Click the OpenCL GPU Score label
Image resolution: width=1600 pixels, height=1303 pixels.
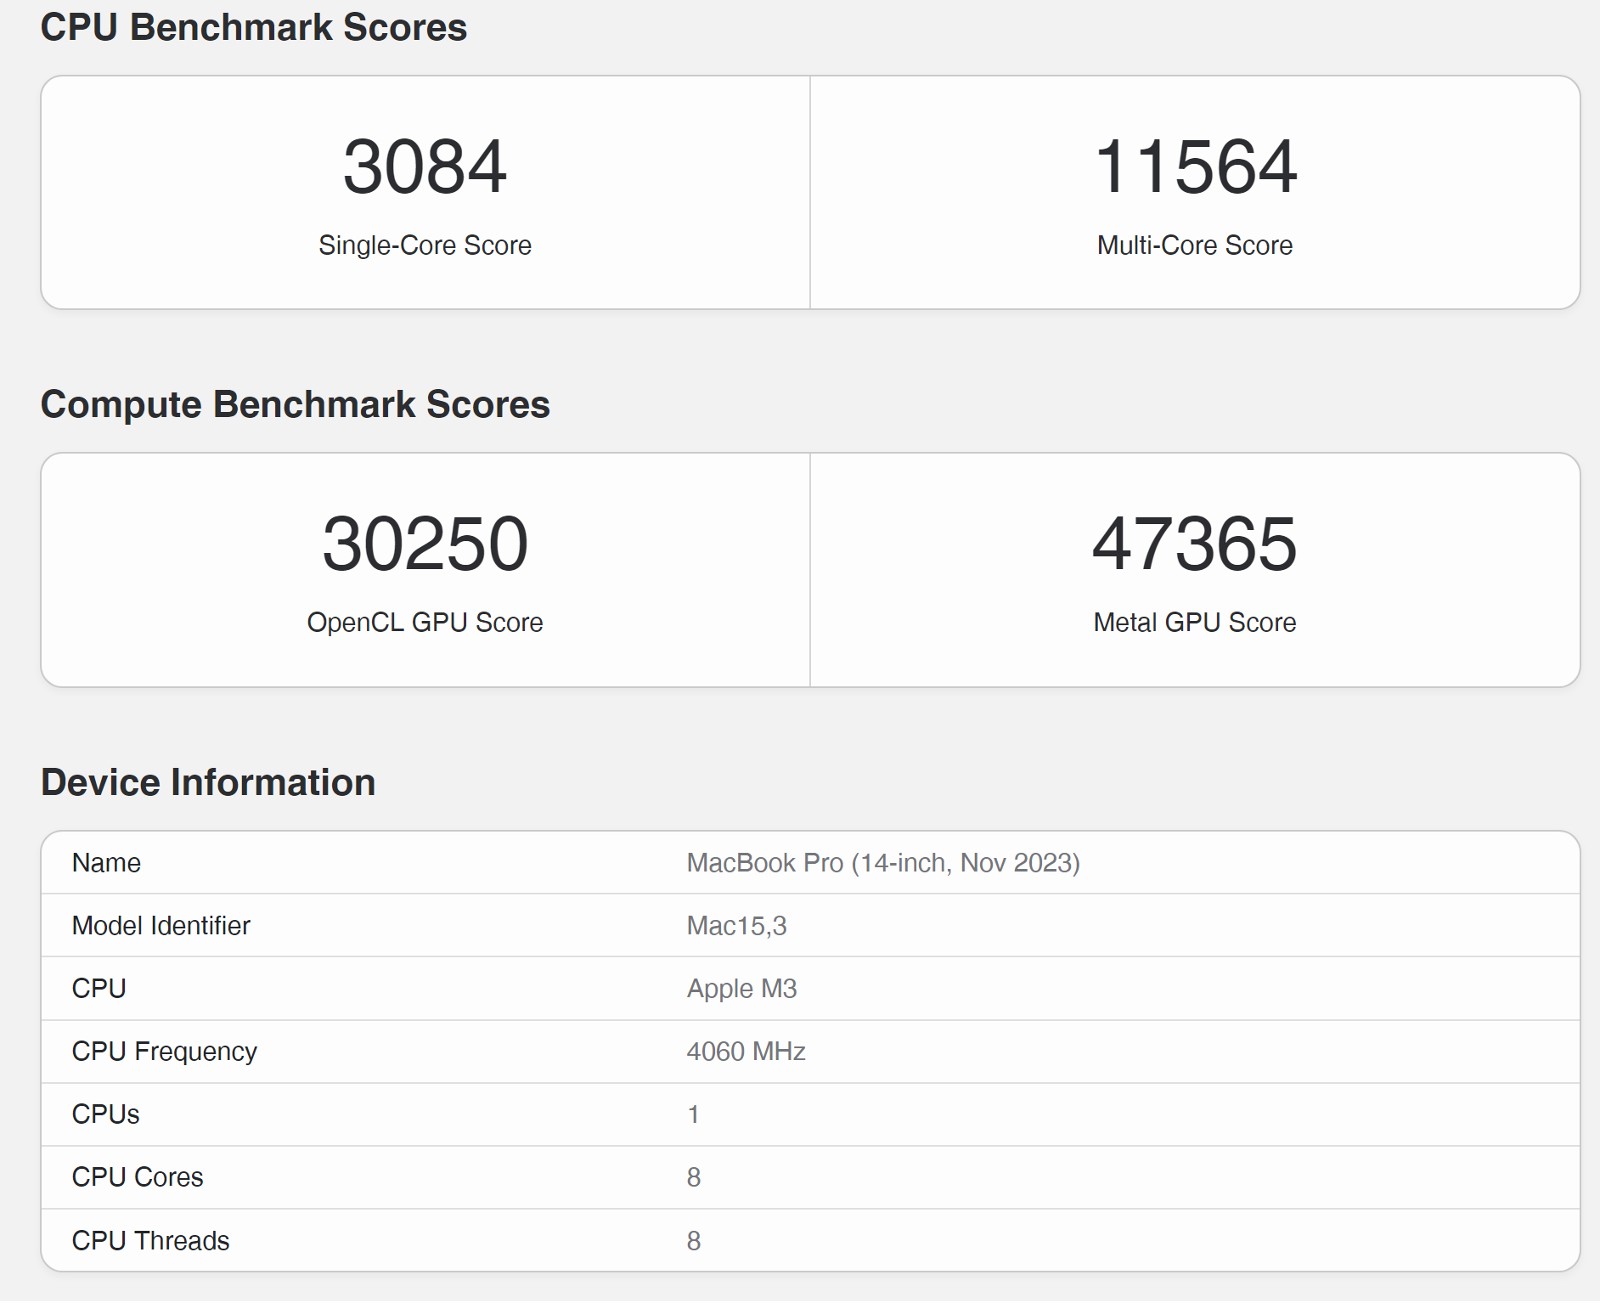(425, 622)
